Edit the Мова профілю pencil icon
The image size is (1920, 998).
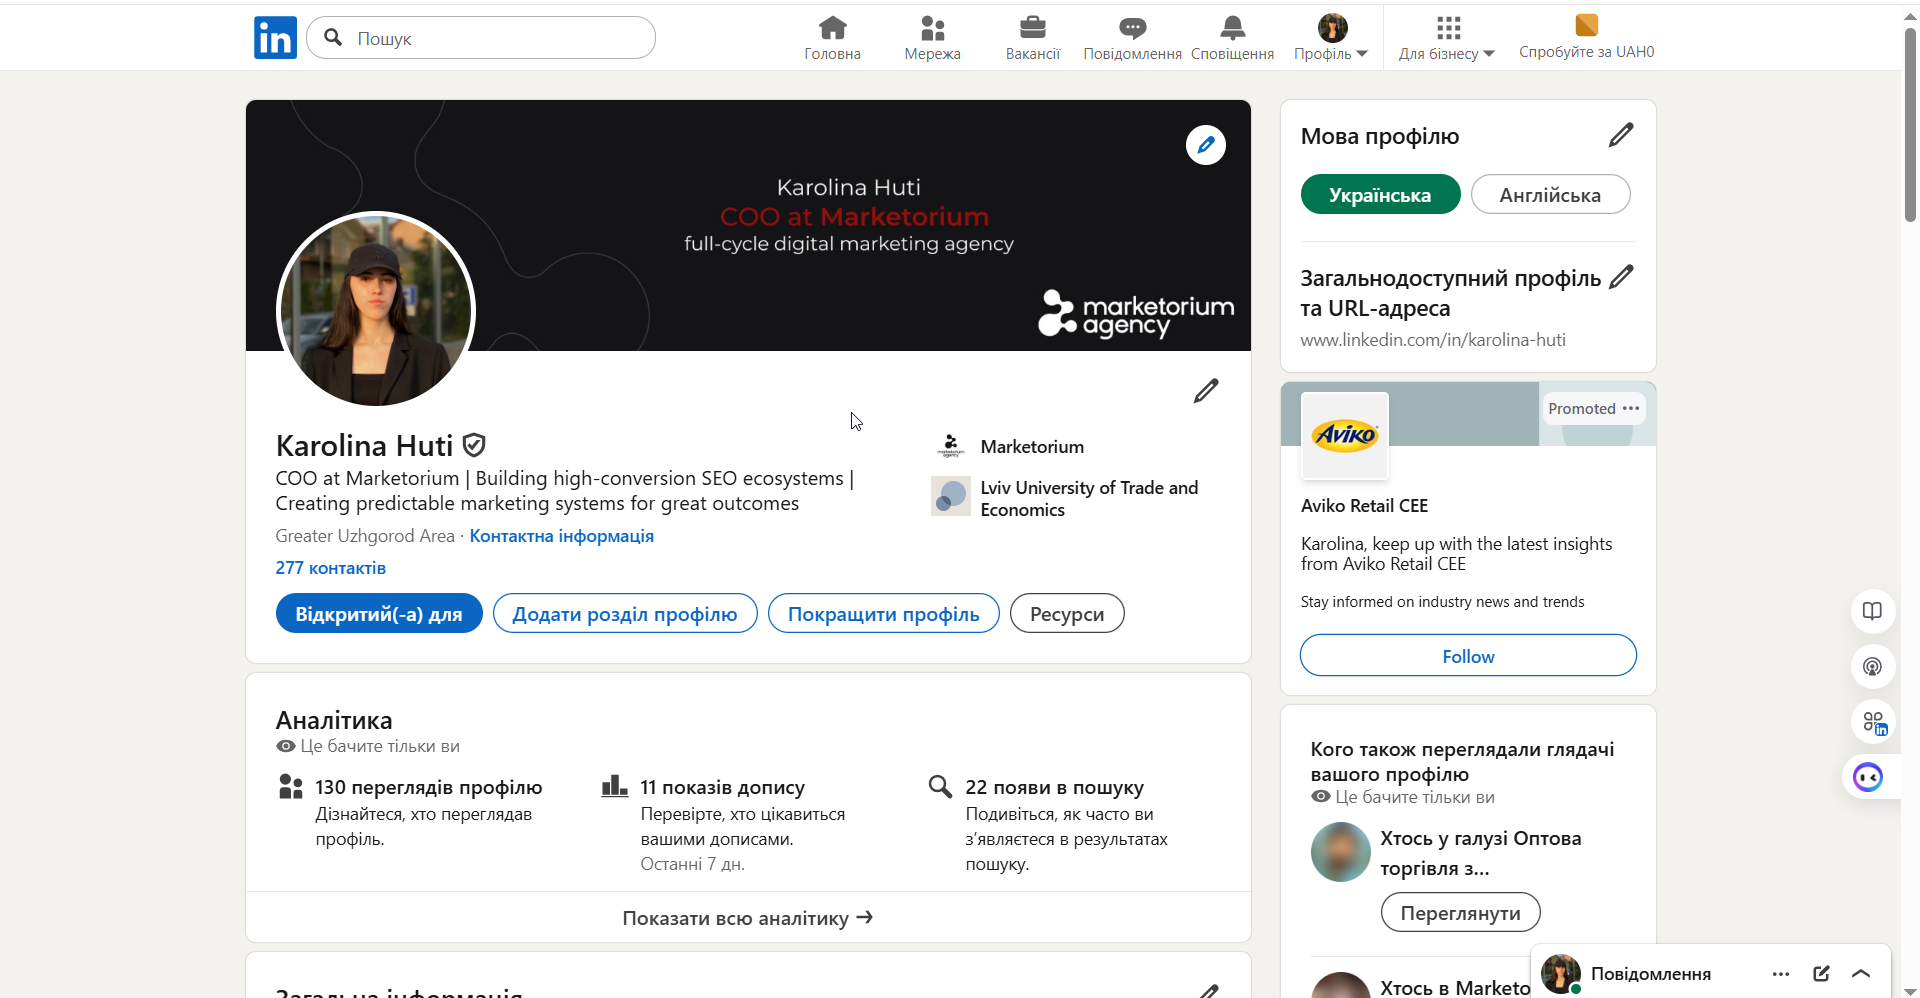click(x=1621, y=135)
